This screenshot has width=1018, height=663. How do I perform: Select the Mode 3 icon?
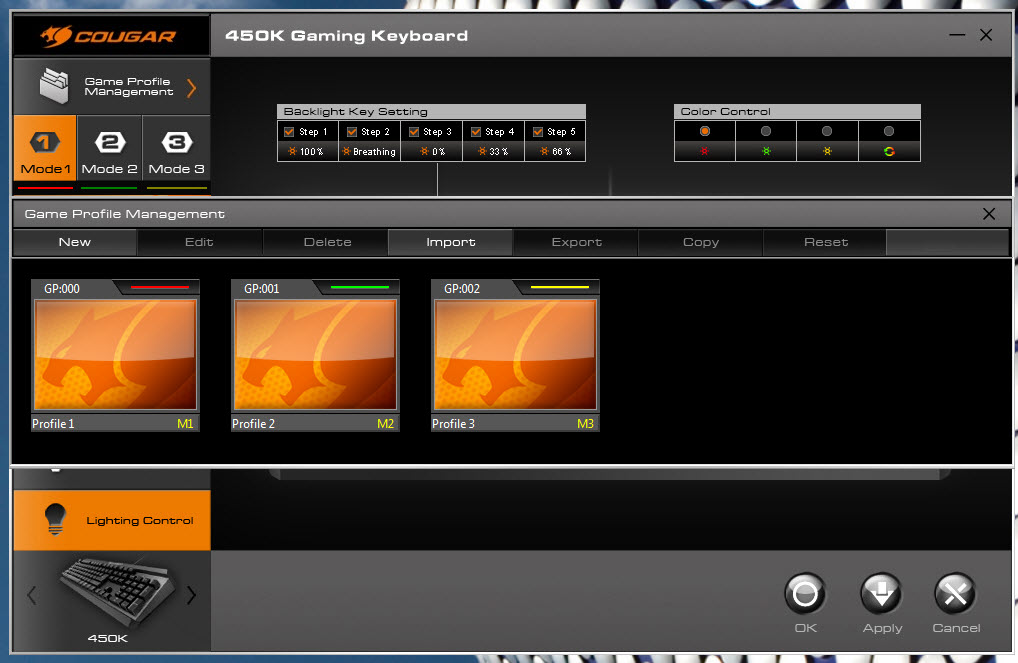click(x=177, y=142)
